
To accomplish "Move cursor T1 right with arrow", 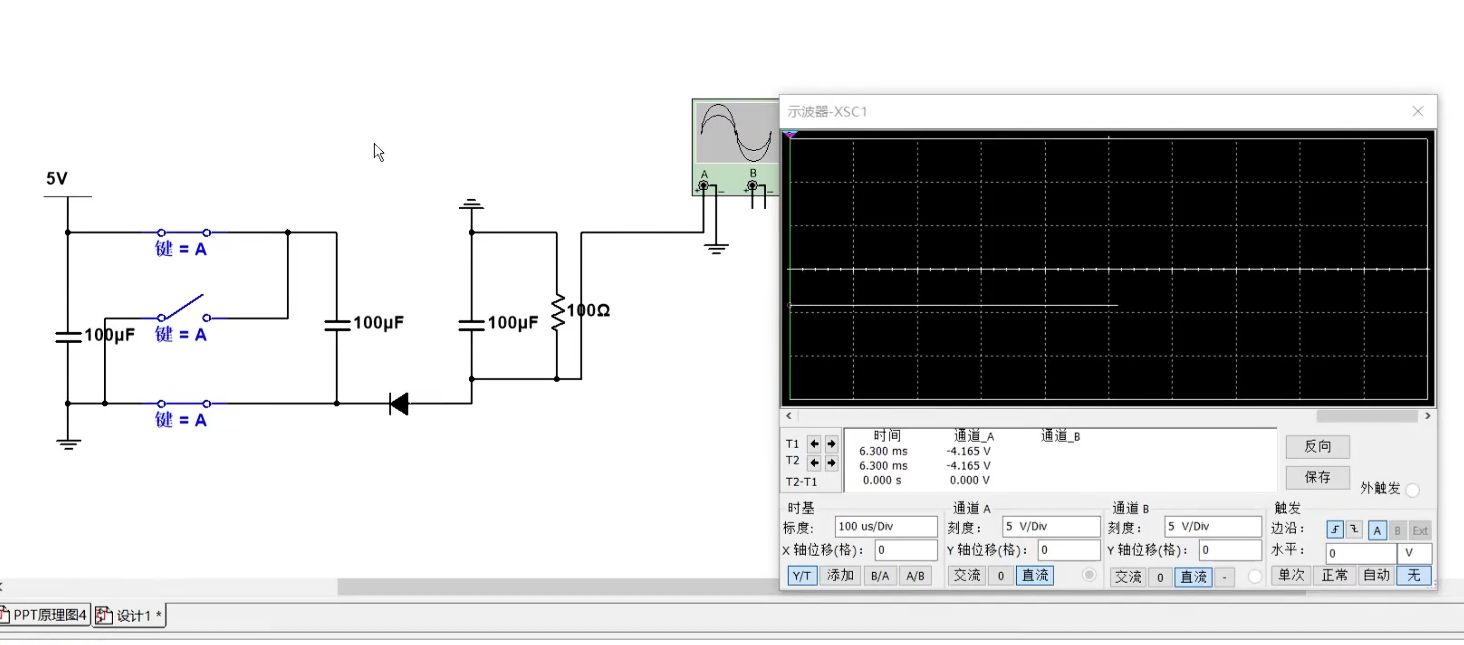I will (x=831, y=444).
